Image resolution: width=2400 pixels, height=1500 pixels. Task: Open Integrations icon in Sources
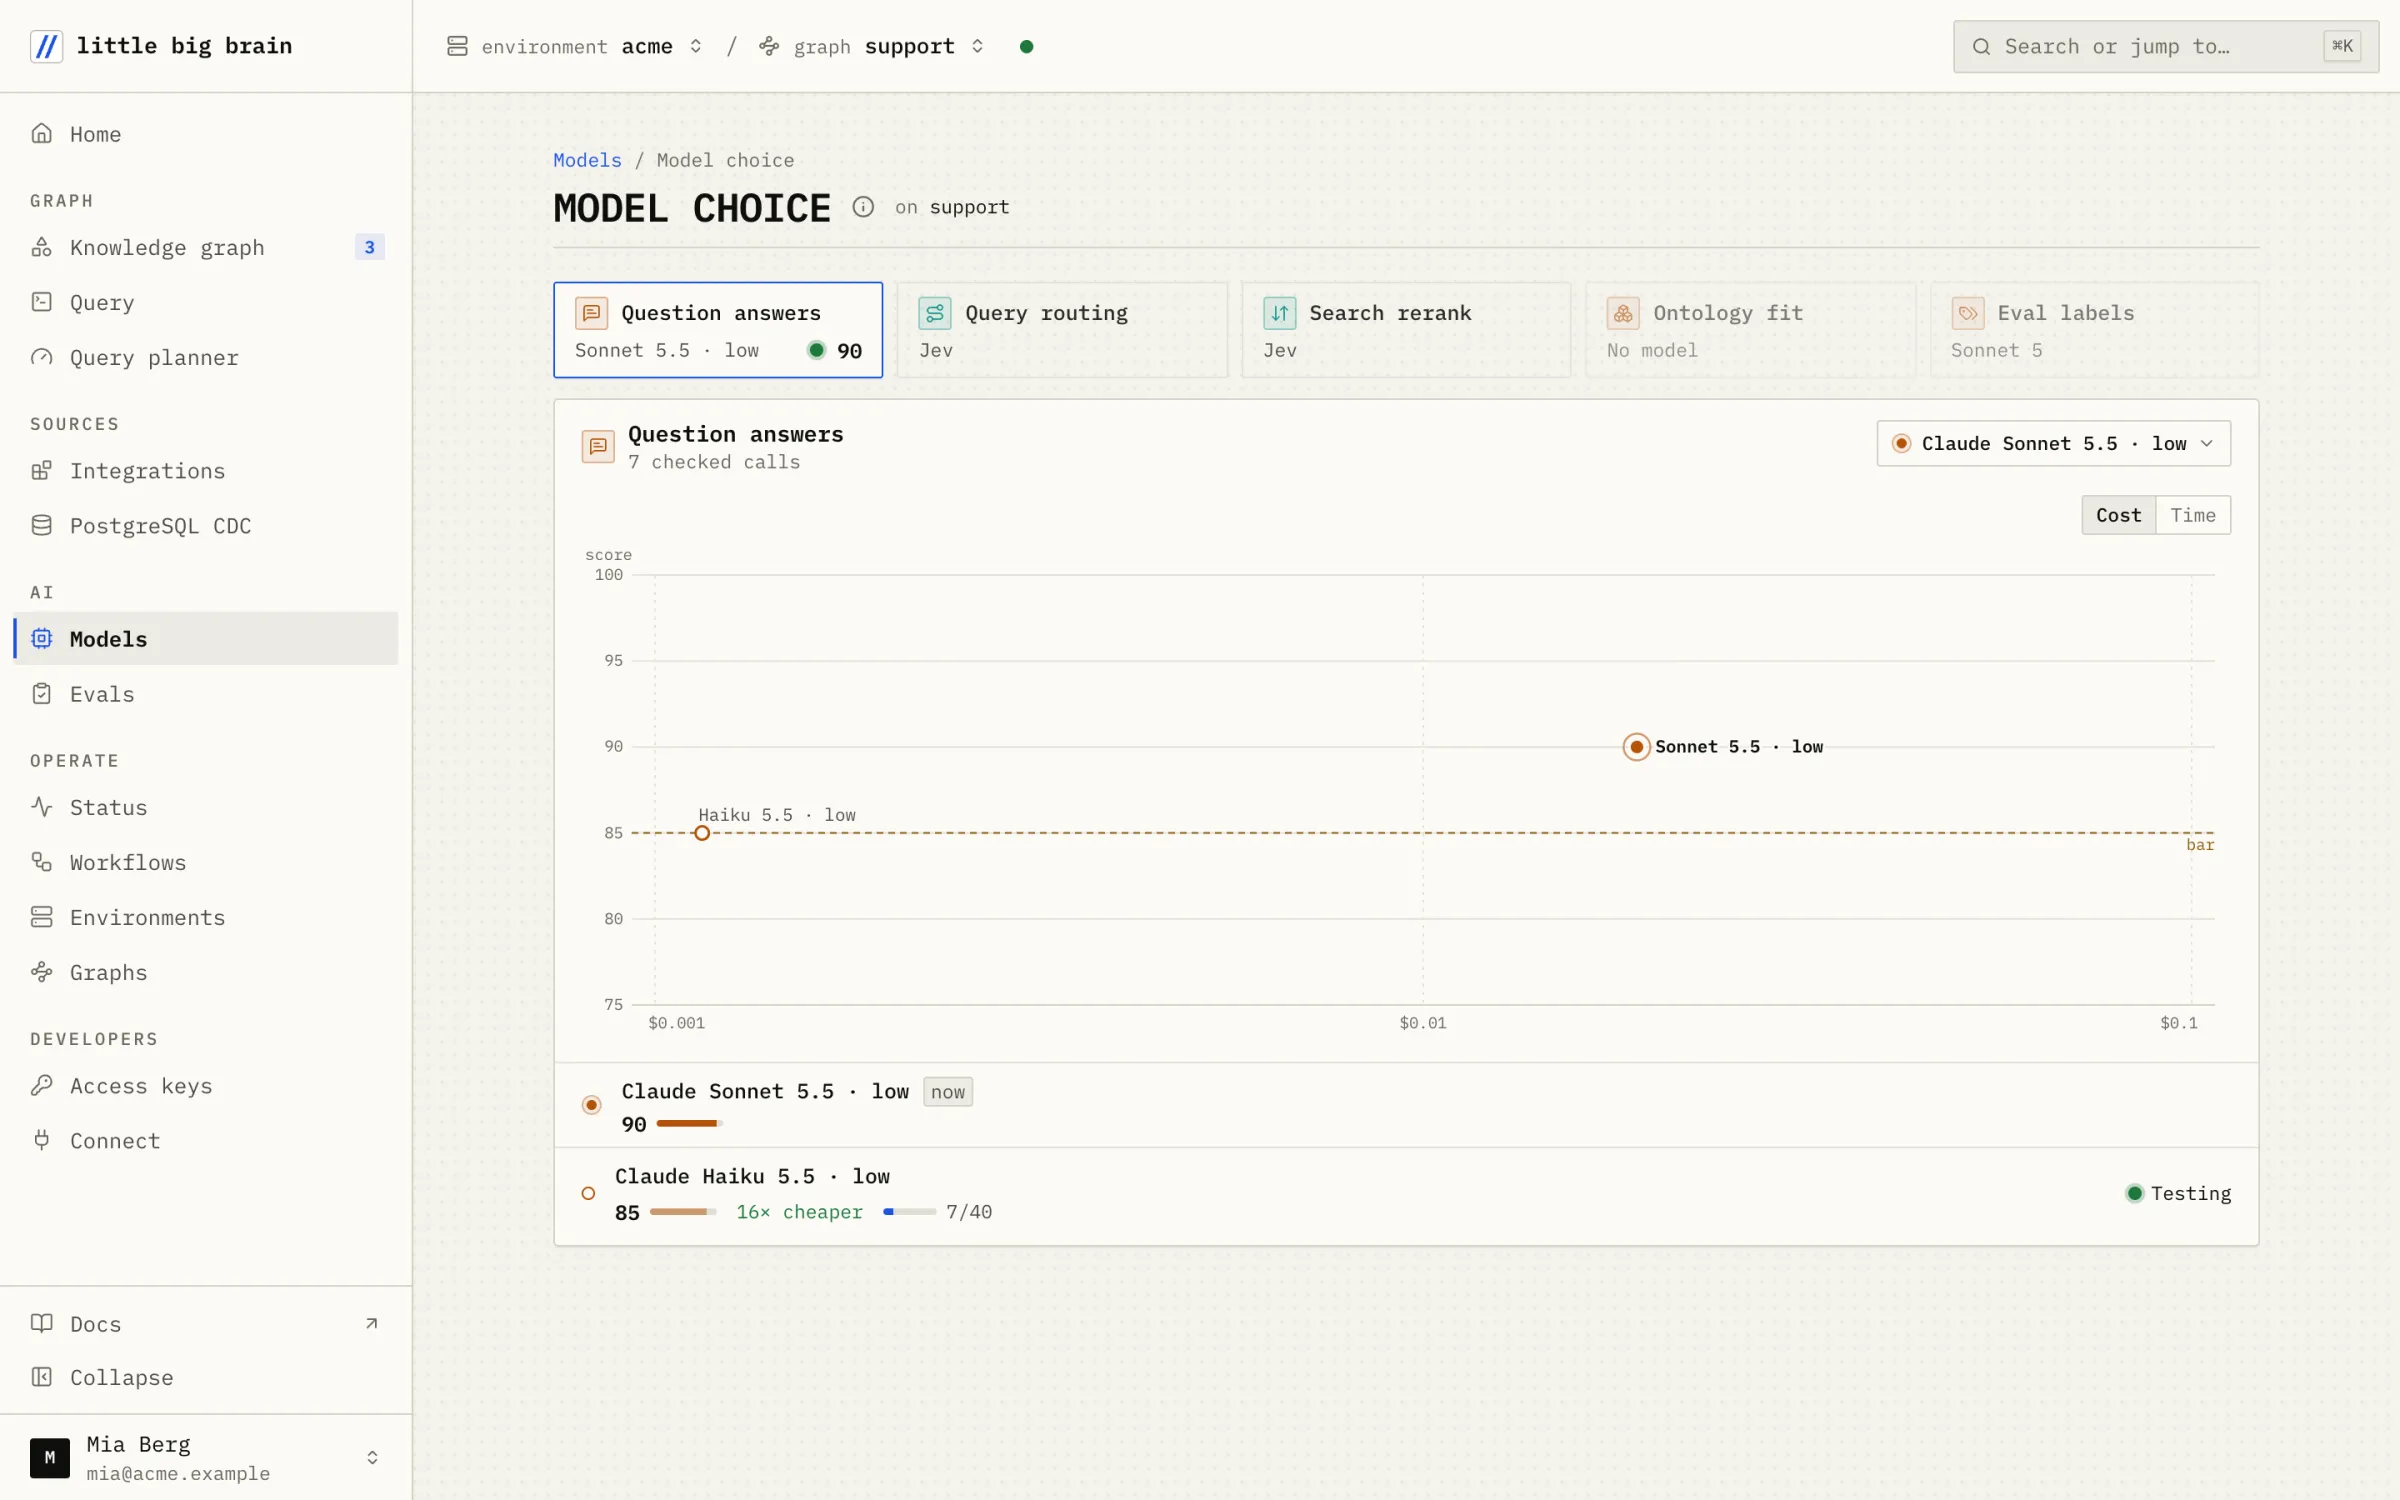pyautogui.click(x=41, y=470)
